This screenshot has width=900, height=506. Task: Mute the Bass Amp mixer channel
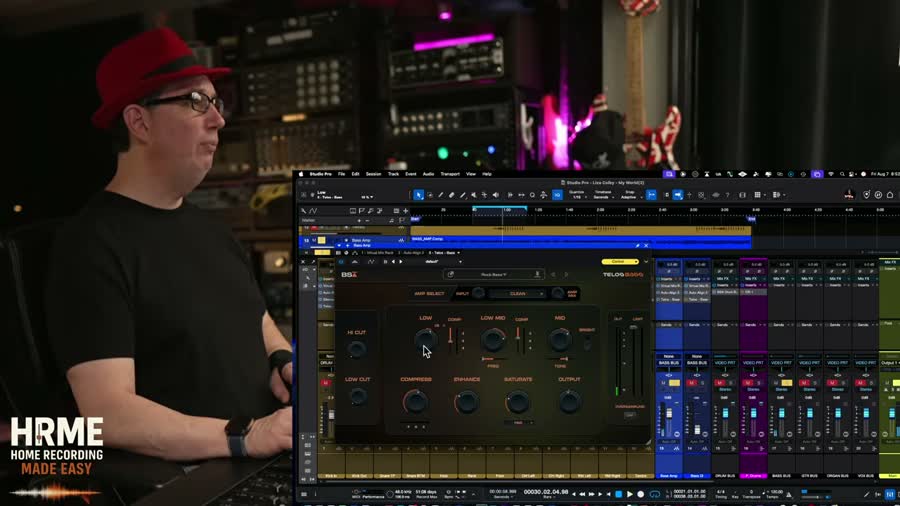tap(664, 383)
